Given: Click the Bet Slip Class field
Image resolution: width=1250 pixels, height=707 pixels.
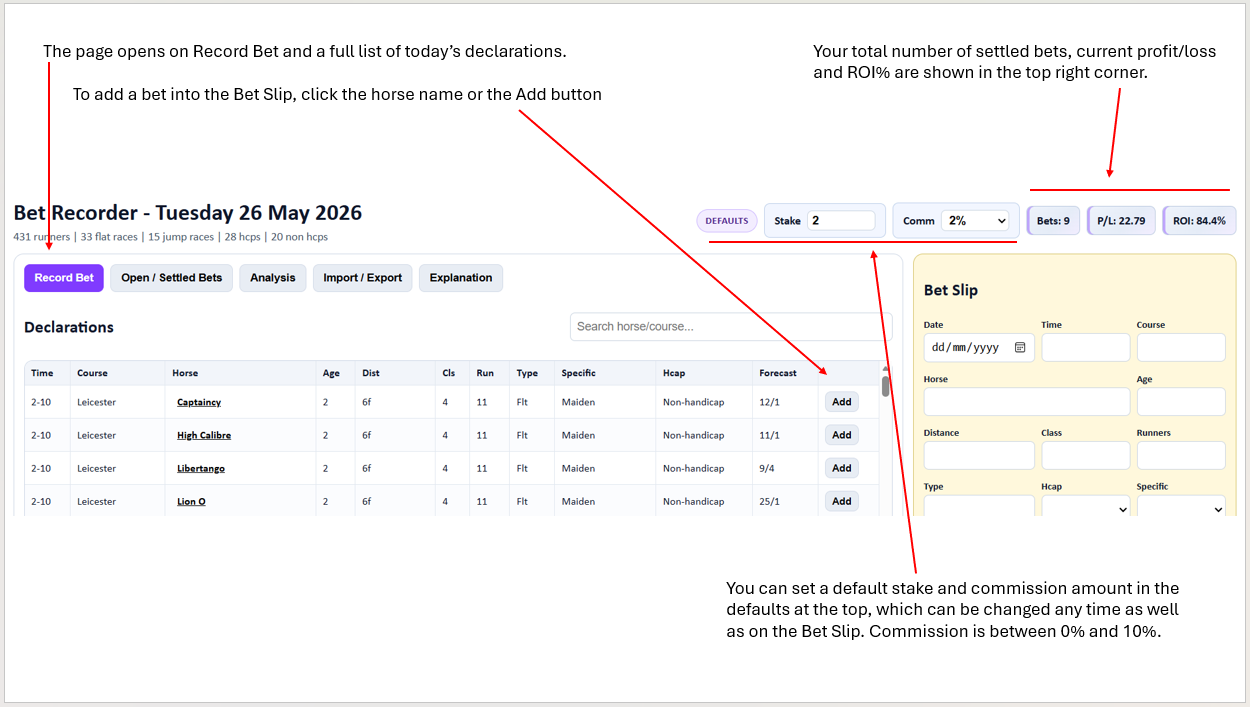Looking at the screenshot, I should point(1086,456).
